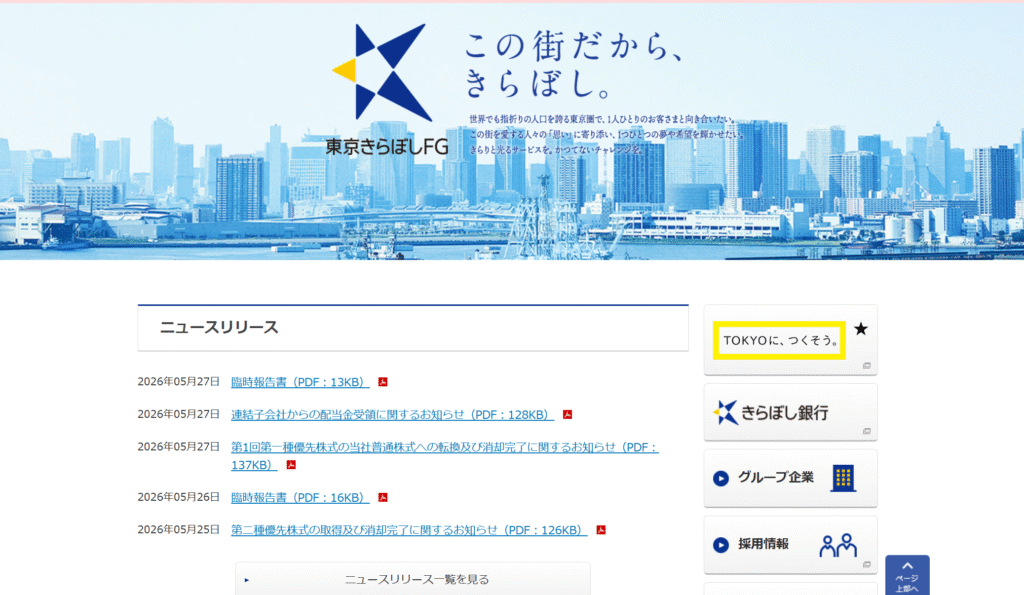Click the ニュースリリース heading
Screen dimensions: 1024x595
coord(219,327)
